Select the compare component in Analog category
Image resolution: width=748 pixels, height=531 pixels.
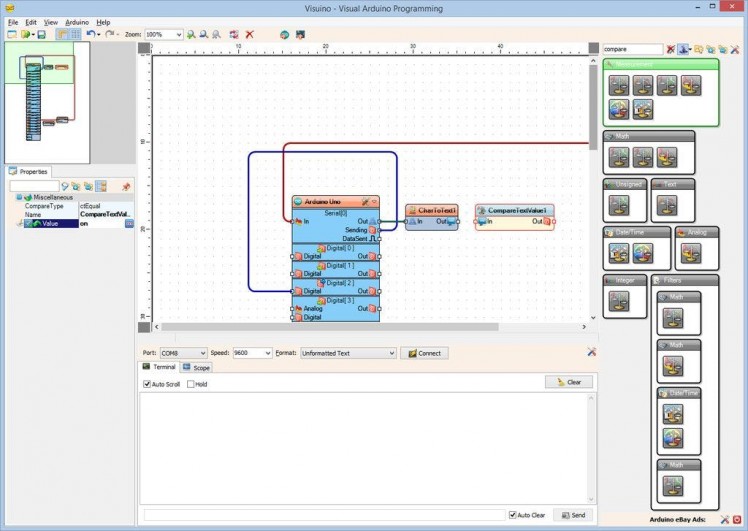point(691,253)
